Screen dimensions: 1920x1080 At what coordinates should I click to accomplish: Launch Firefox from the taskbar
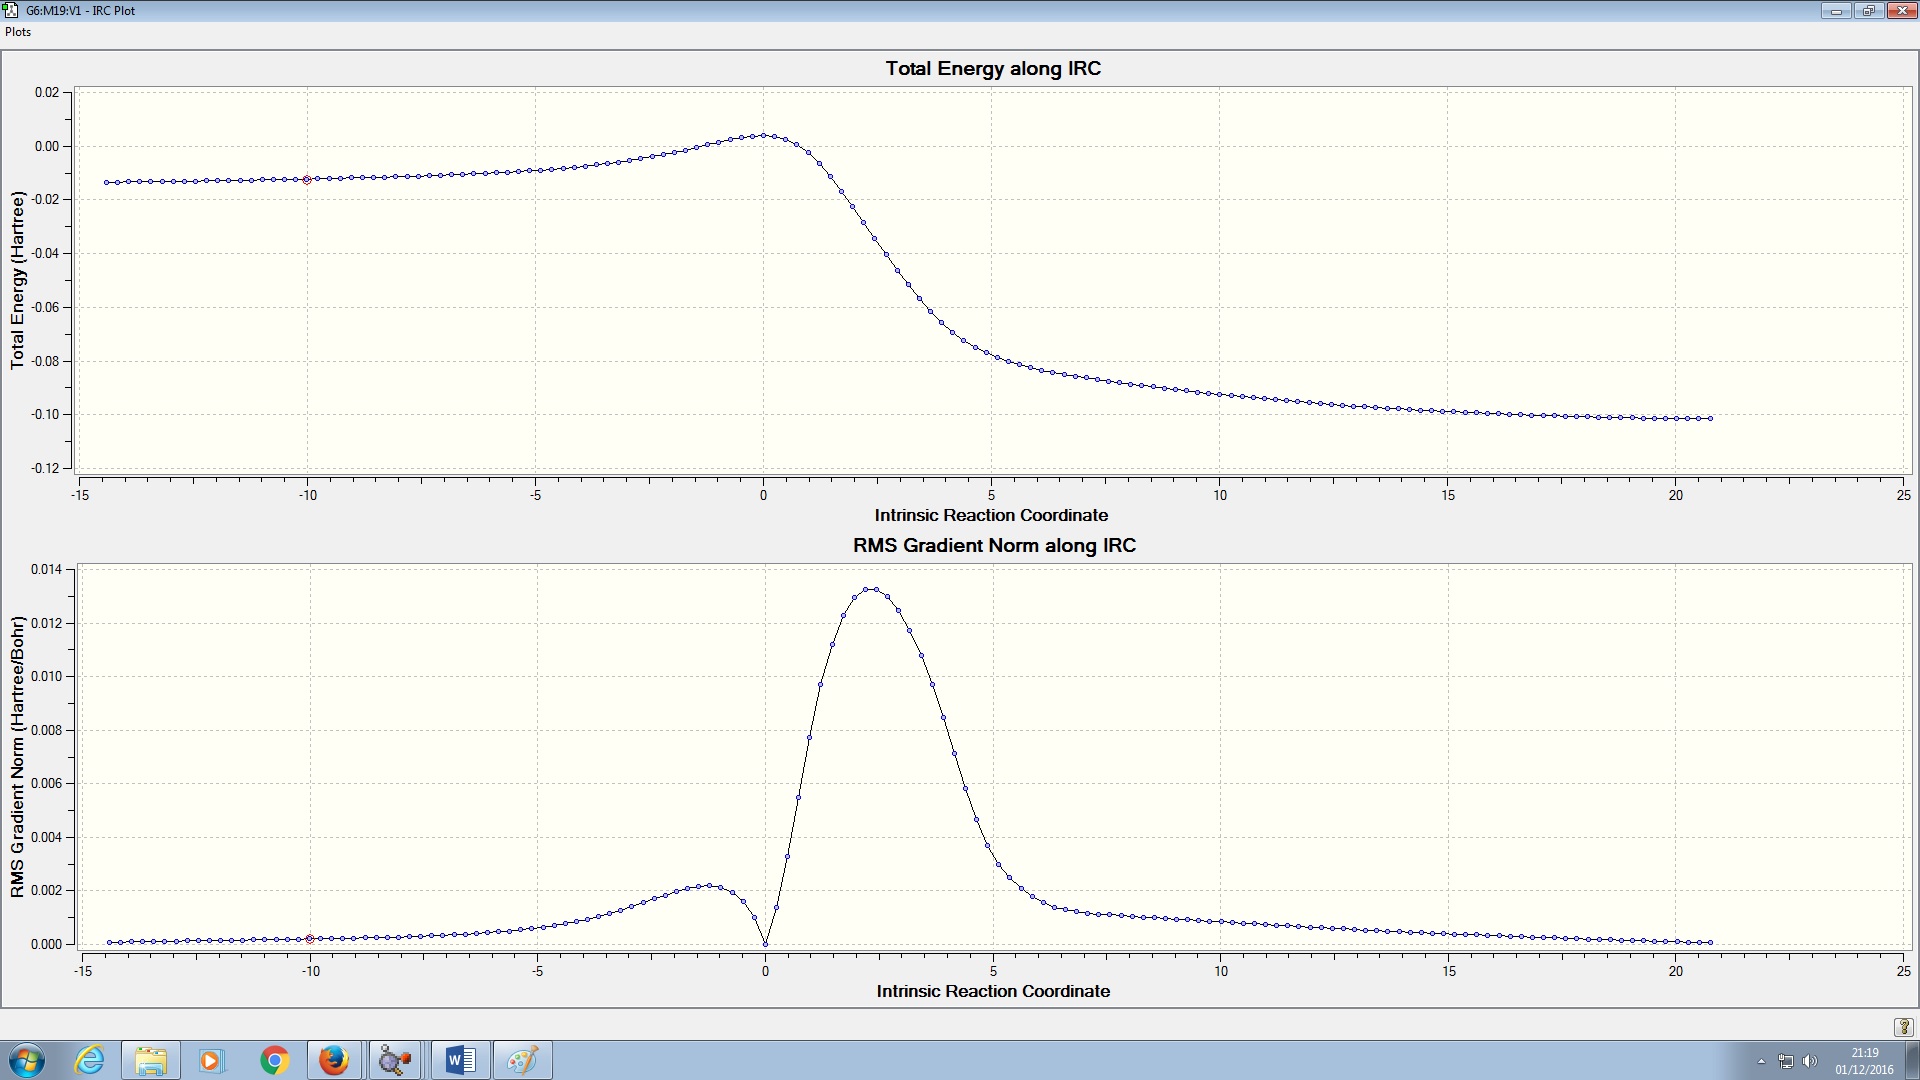[x=334, y=1060]
